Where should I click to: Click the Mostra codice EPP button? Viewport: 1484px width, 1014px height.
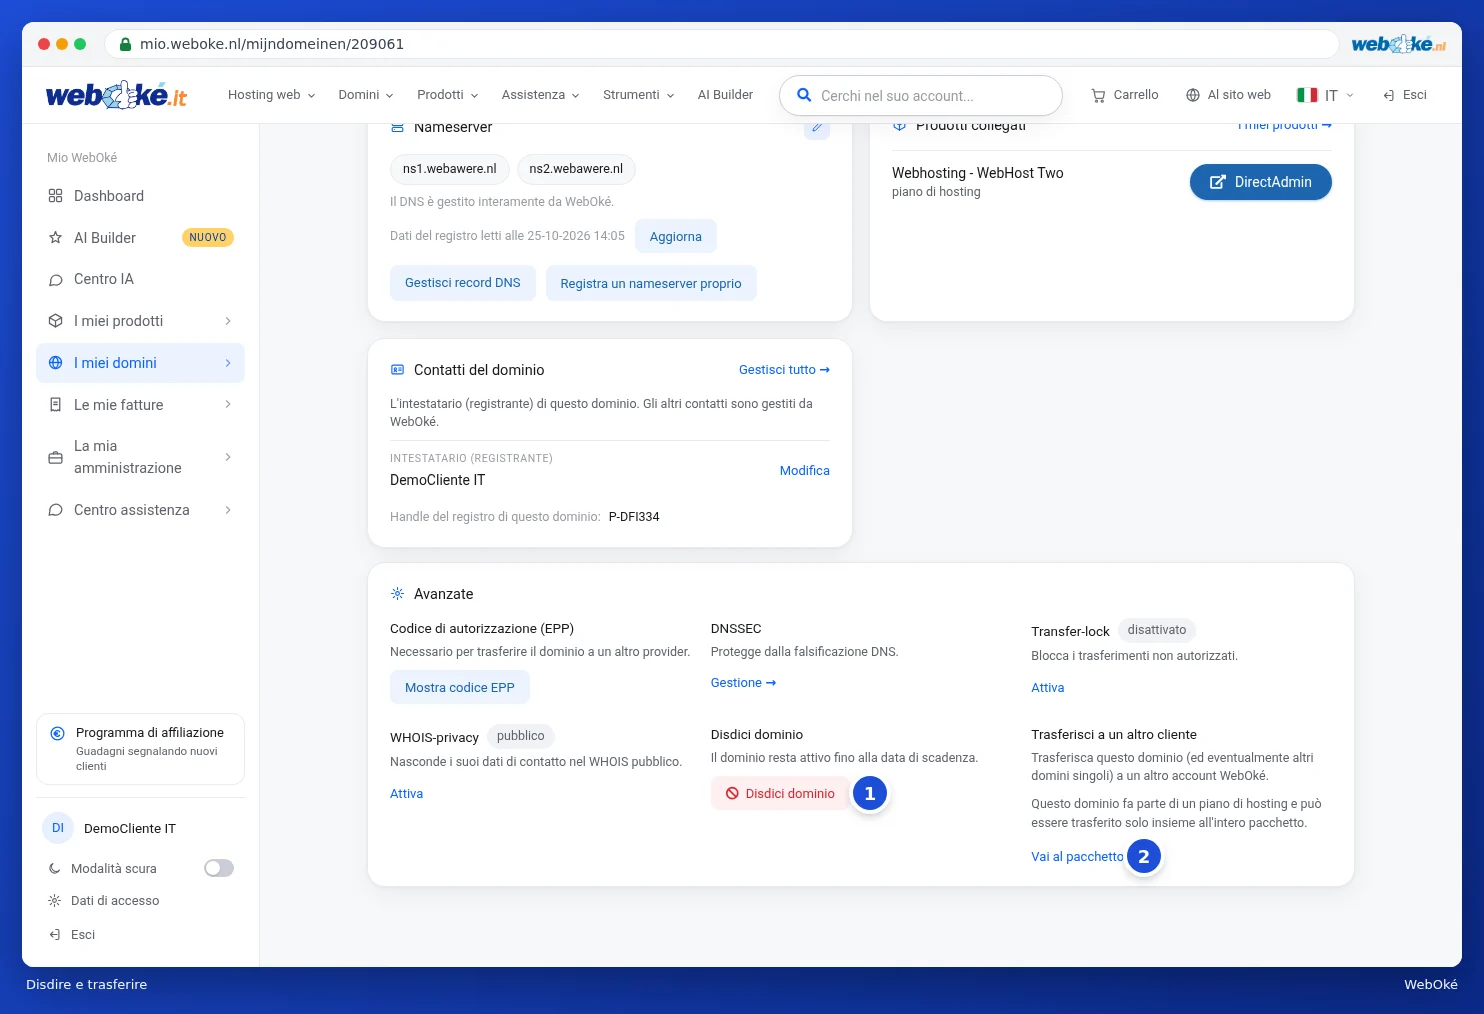pyautogui.click(x=460, y=688)
